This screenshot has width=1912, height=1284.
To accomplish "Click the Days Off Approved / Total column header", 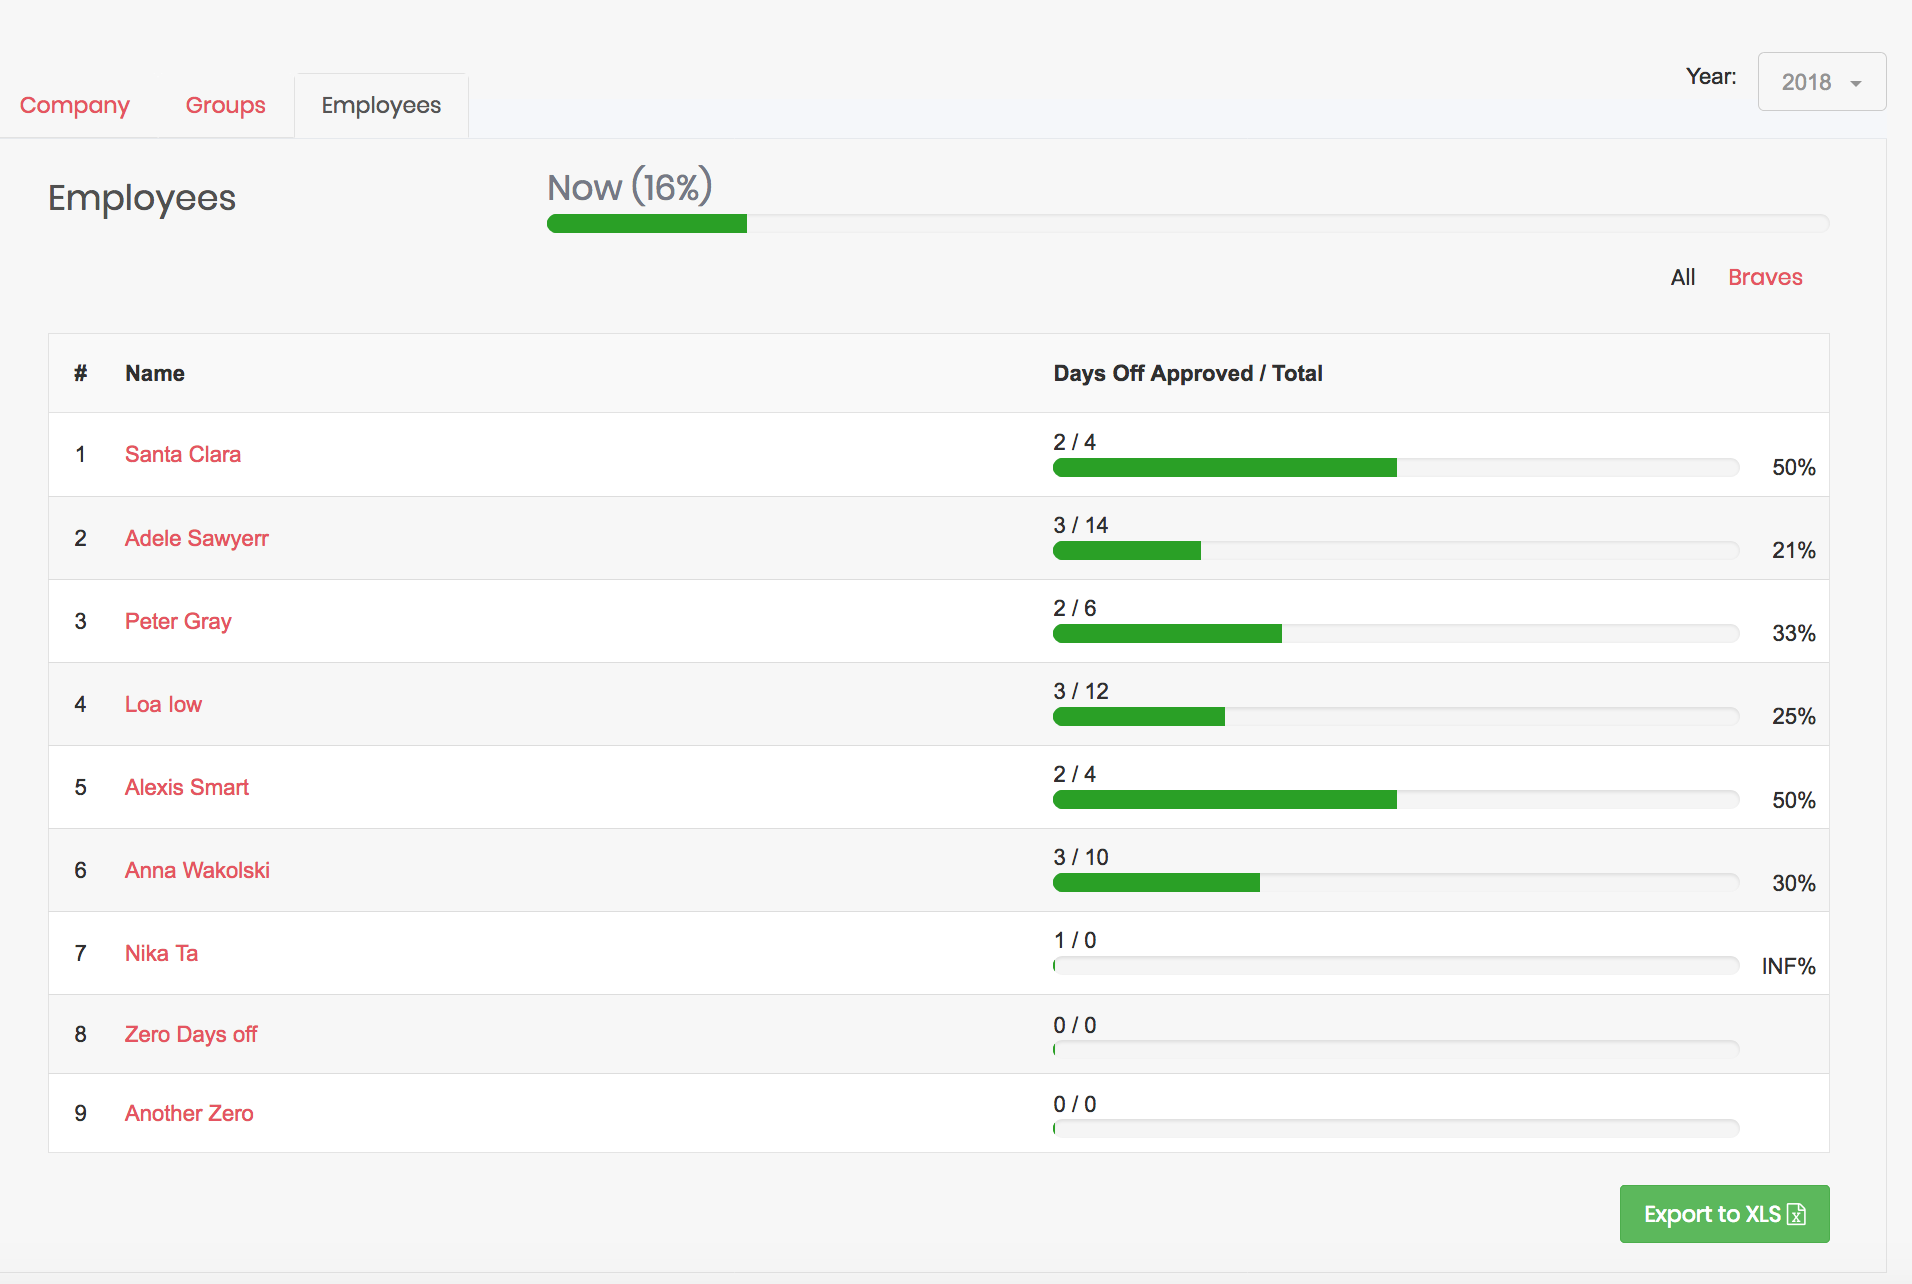I will tap(1188, 373).
